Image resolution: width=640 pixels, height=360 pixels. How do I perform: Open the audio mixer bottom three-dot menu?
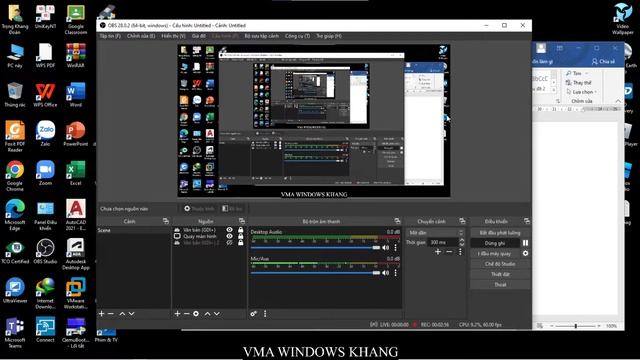265,313
